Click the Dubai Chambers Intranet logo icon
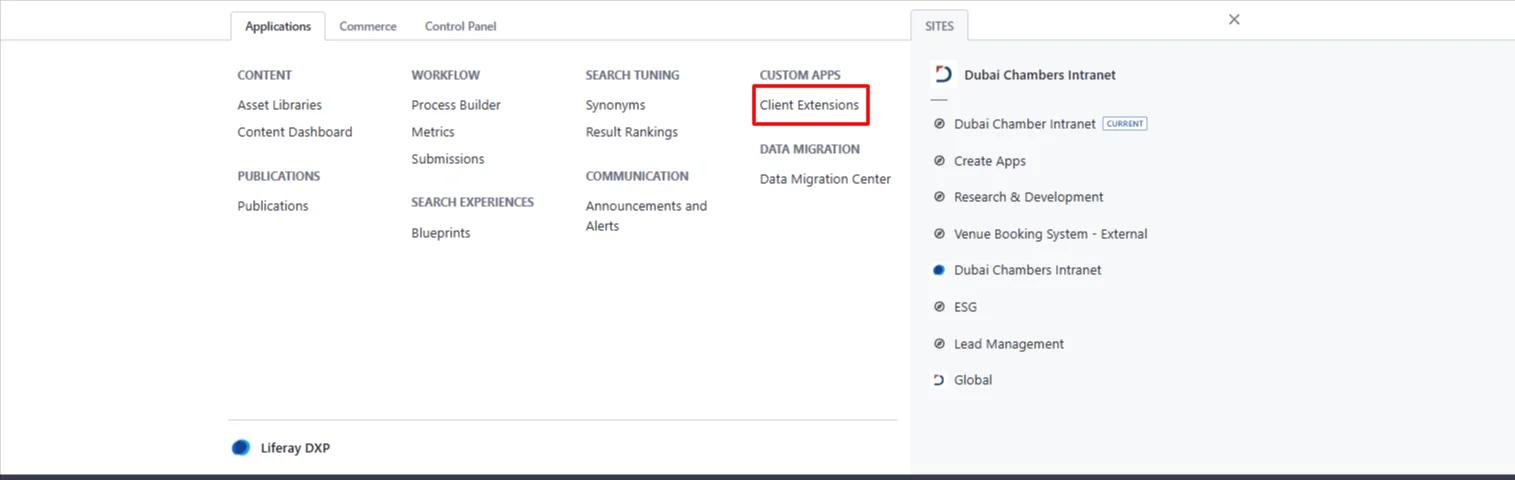Screen dimensions: 1515x480 pos(942,75)
